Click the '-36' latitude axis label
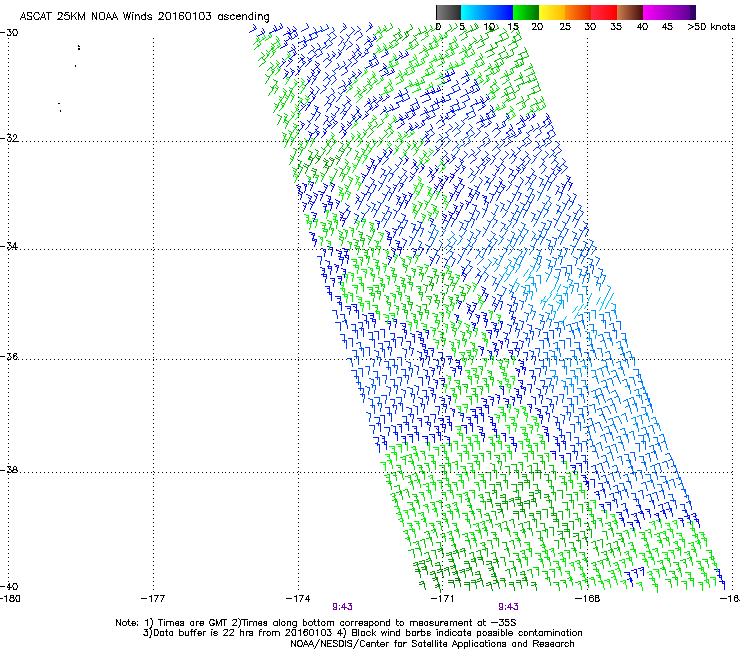Screen dimensions: 740x650 pyautogui.click(x=9, y=356)
